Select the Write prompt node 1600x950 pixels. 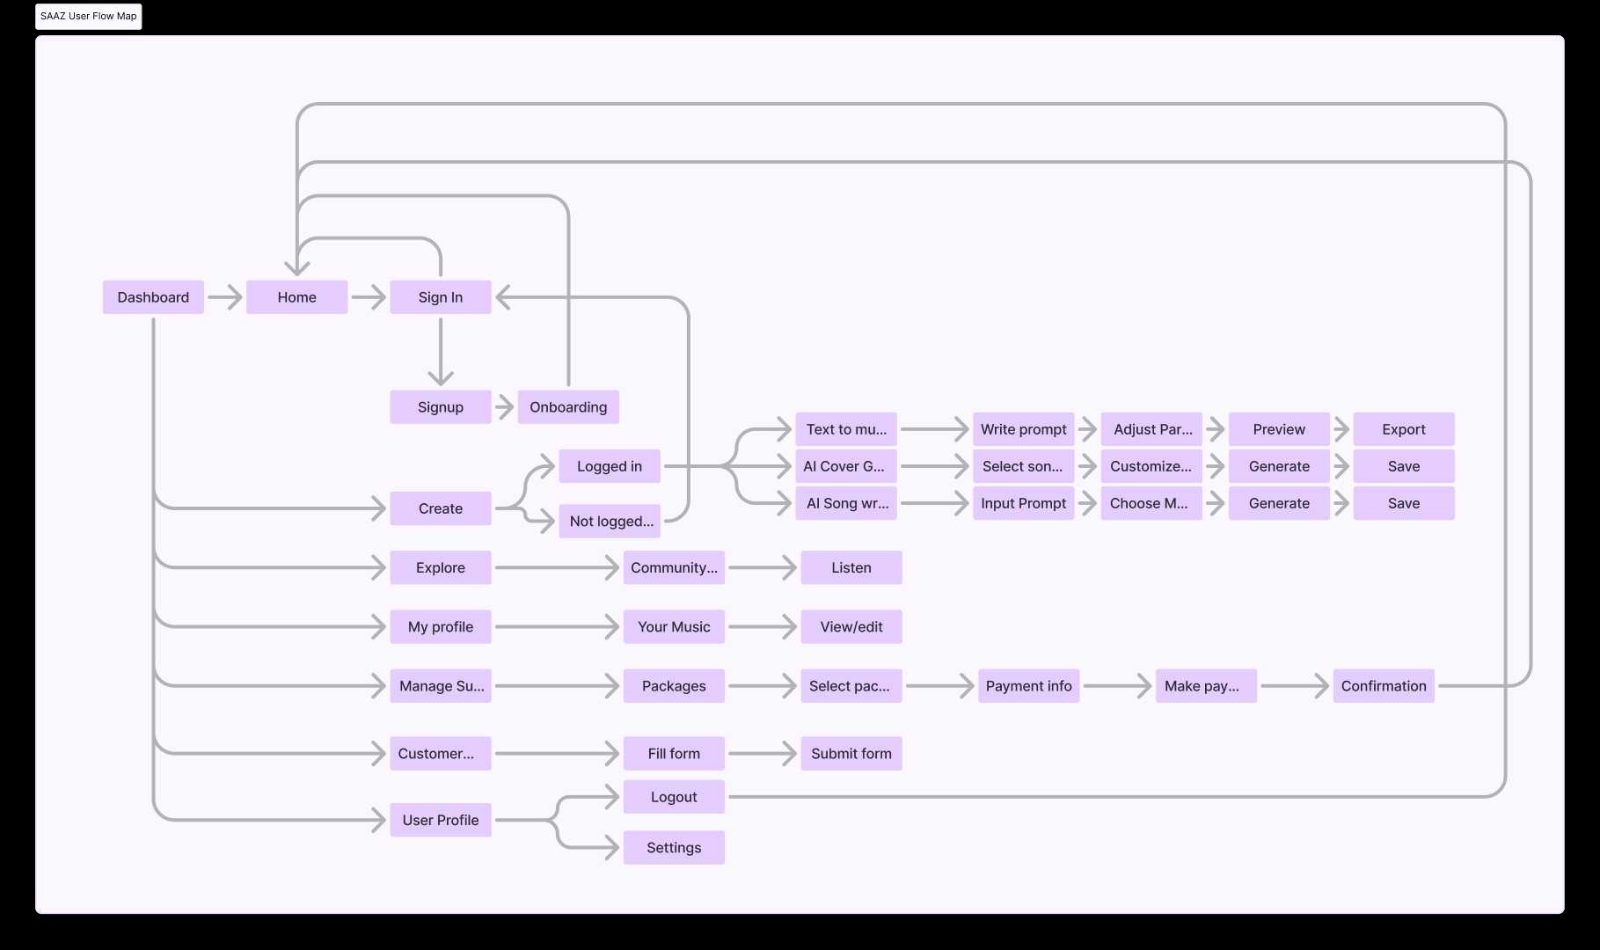click(1024, 429)
